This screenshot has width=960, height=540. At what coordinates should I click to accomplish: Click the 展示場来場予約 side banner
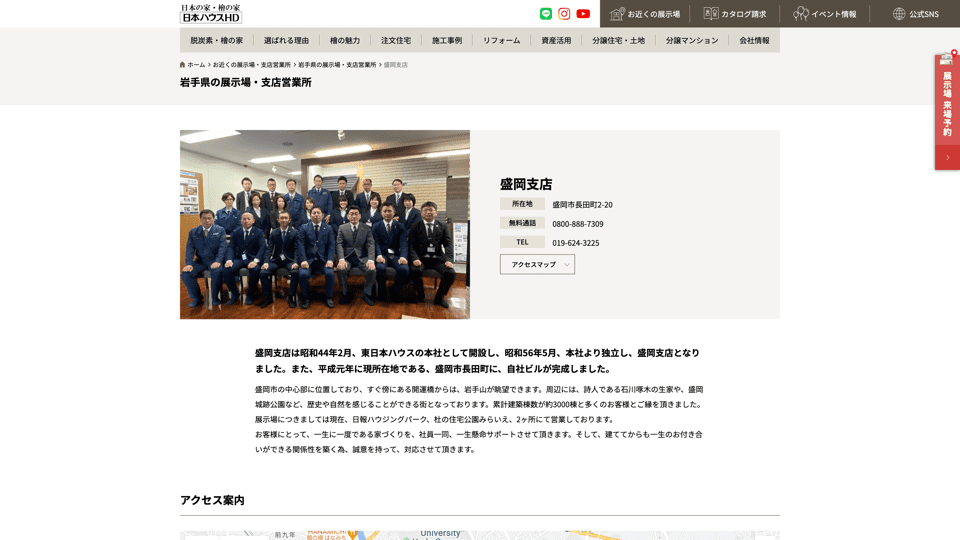[x=947, y=99]
